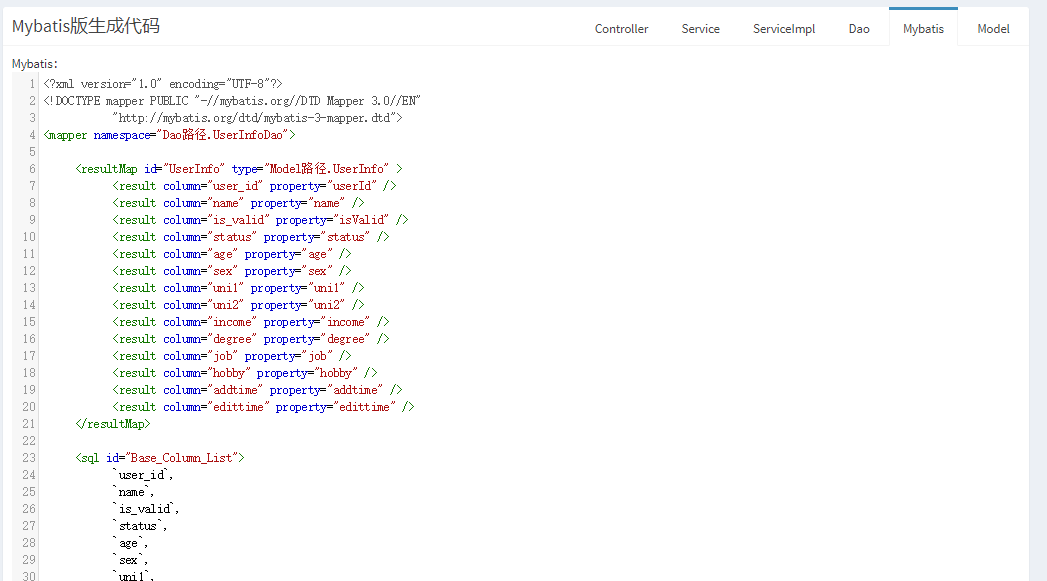Show the Model tab
The image size is (1047, 581).
click(x=992, y=29)
